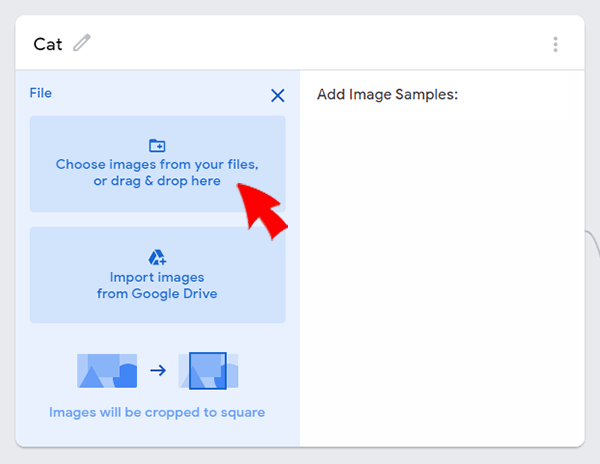Click the connector curve at card edge
The height and width of the screenshot is (464, 600).
tap(592, 243)
